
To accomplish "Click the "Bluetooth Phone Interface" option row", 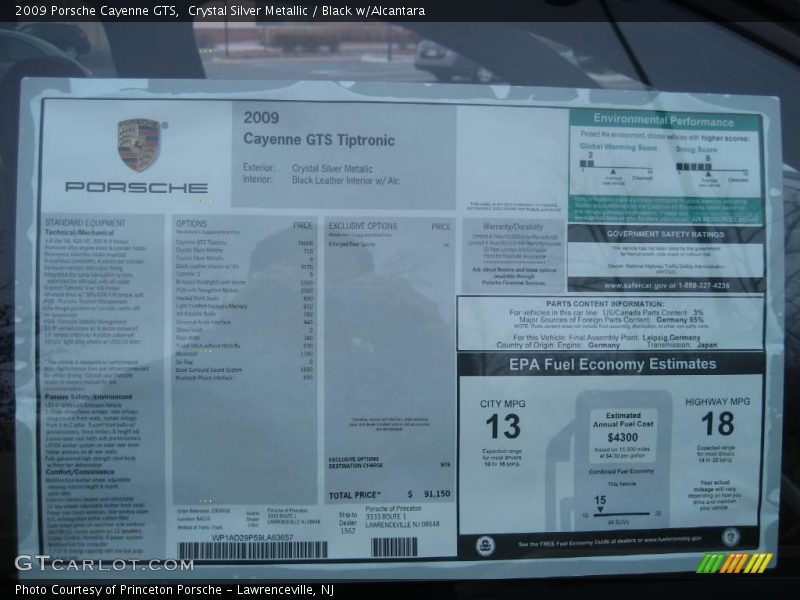I will tap(244, 378).
